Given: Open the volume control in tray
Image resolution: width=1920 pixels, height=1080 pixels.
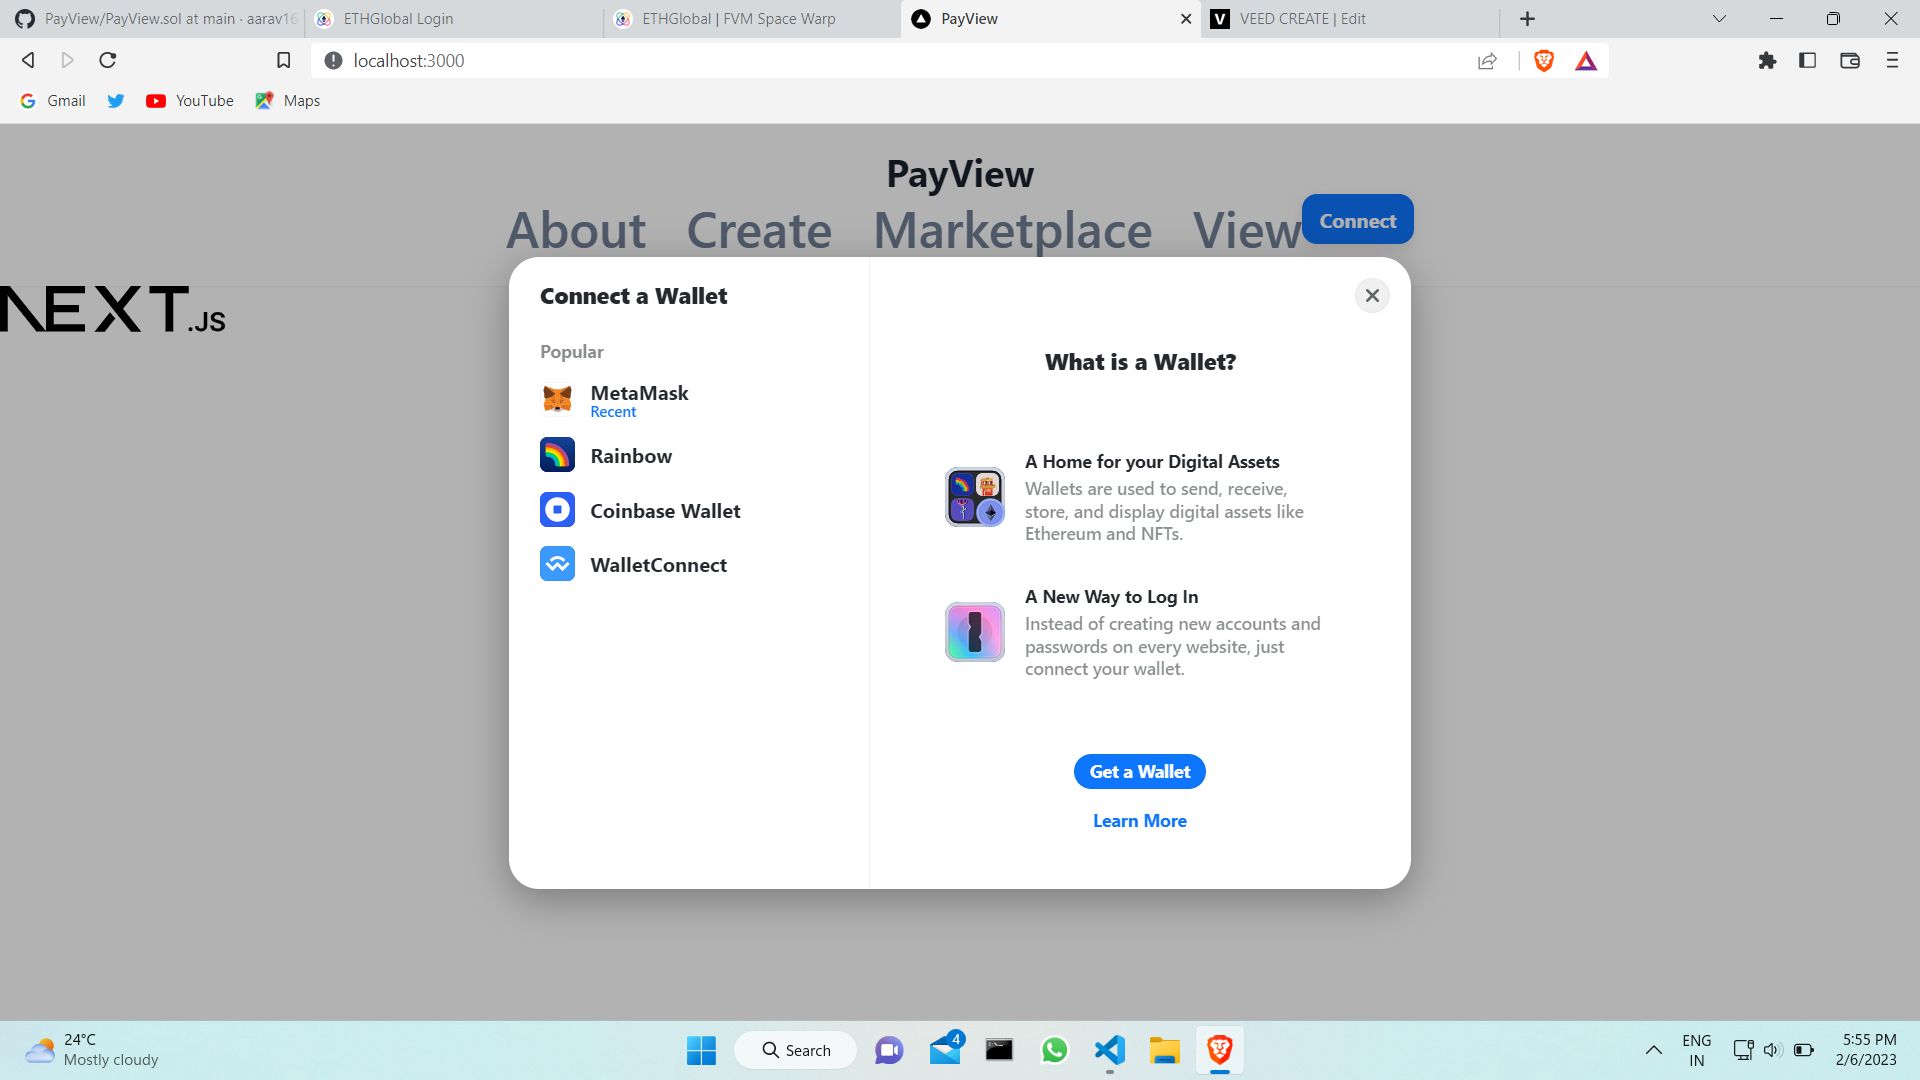Looking at the screenshot, I should pos(1772,1050).
